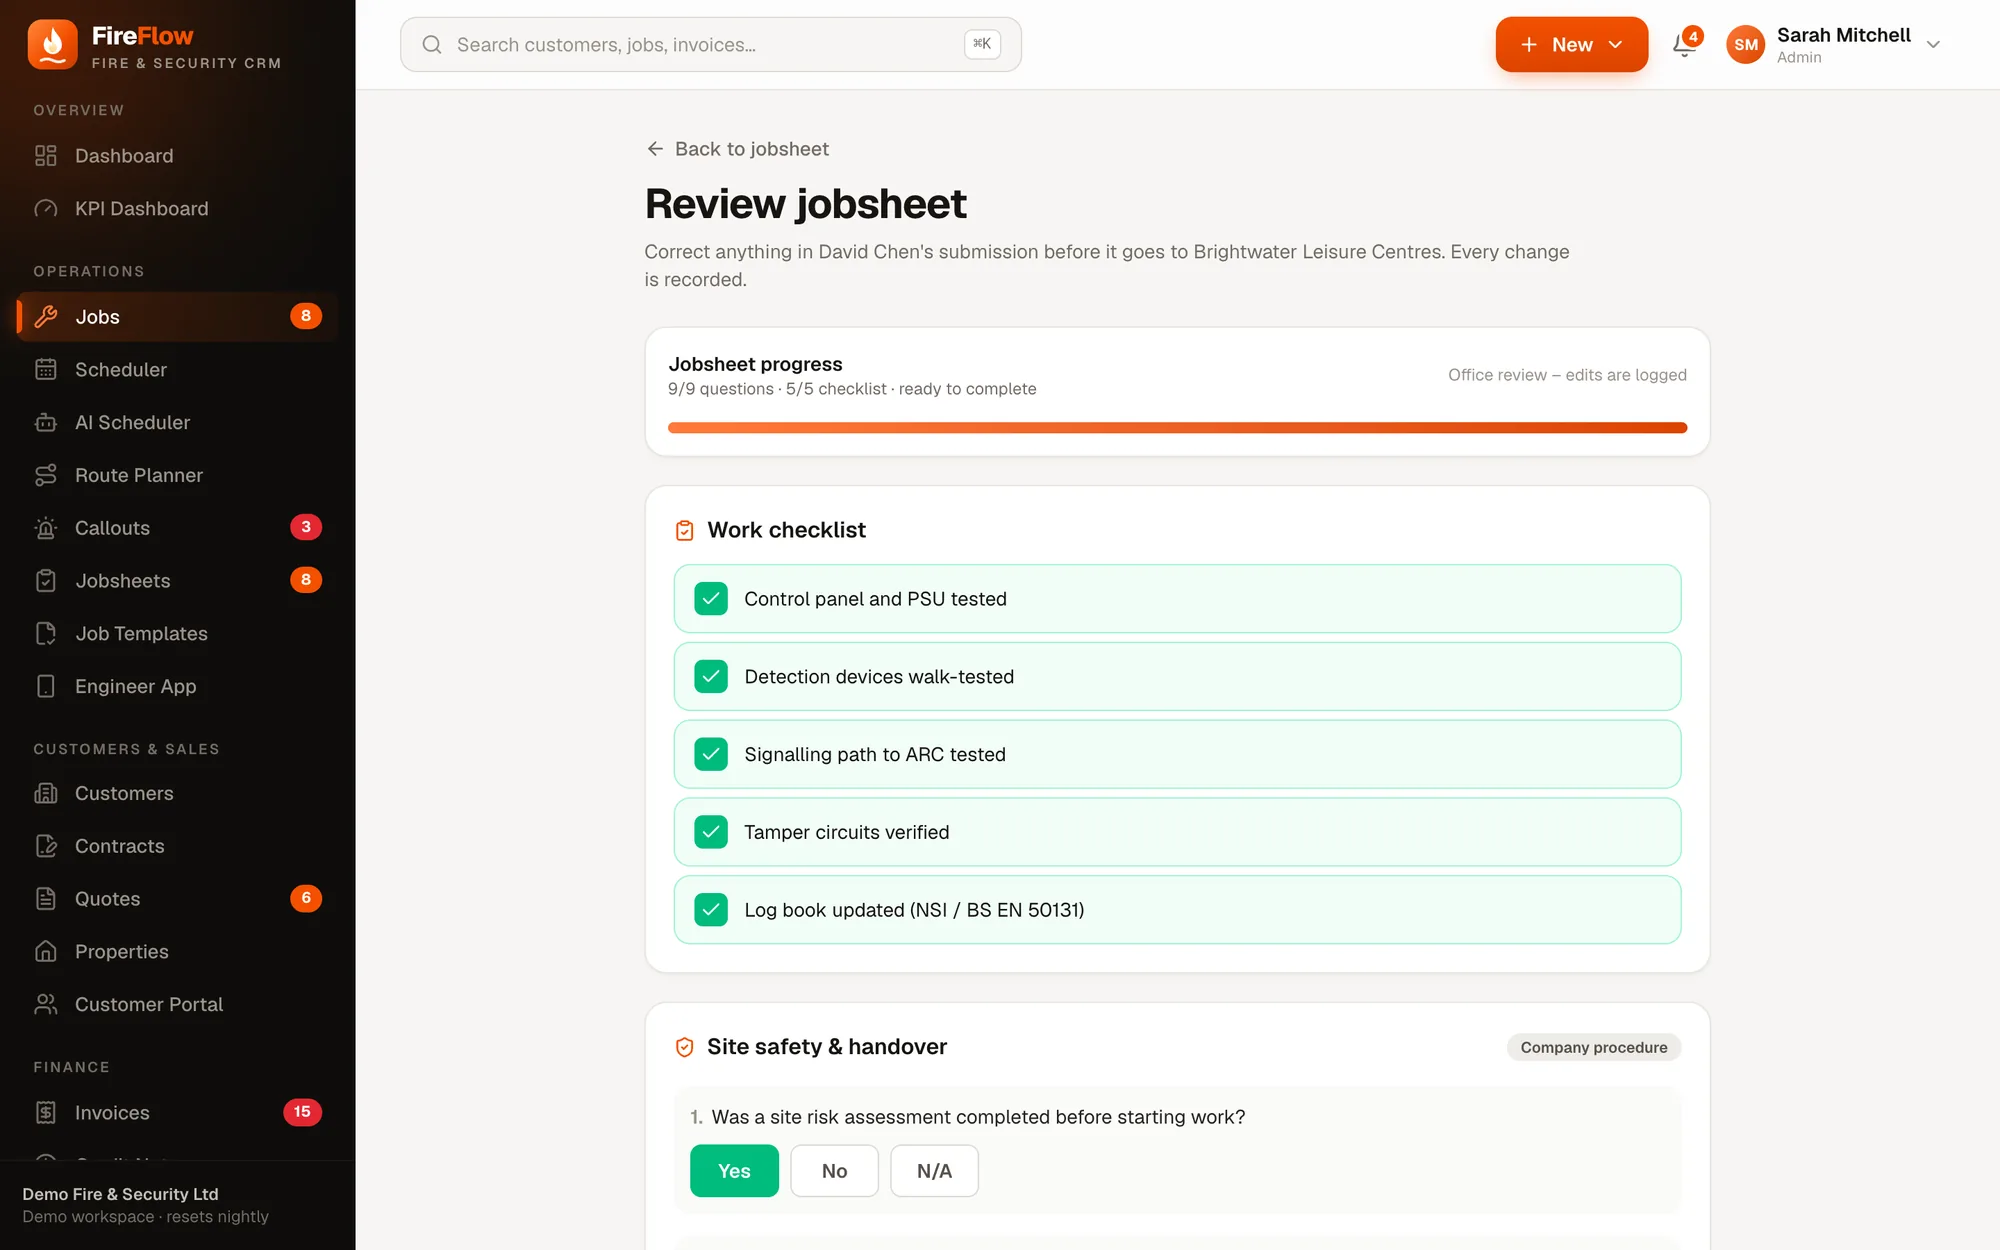The height and width of the screenshot is (1250, 2000).
Task: Toggle Signalling path to ARC tested checkbox
Action: 711,755
